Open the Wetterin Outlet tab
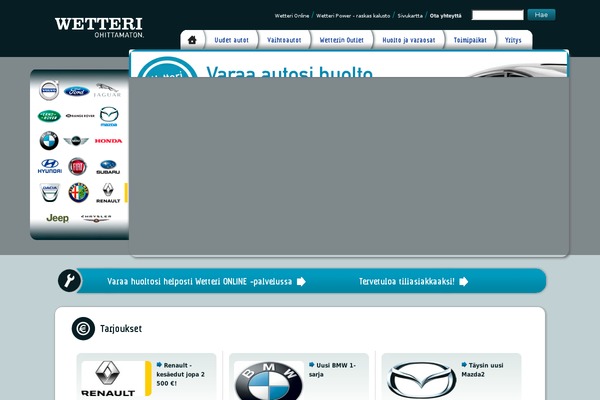Image resolution: width=600 pixels, height=400 pixels. 342,40
